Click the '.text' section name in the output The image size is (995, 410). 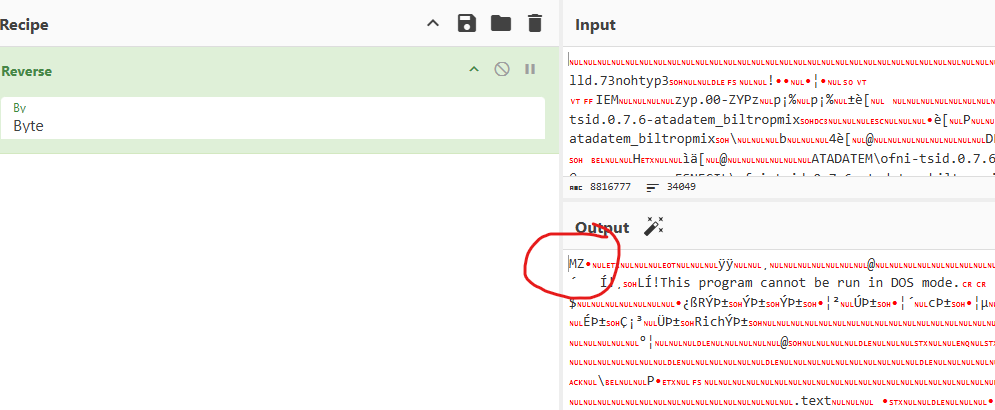click(812, 400)
